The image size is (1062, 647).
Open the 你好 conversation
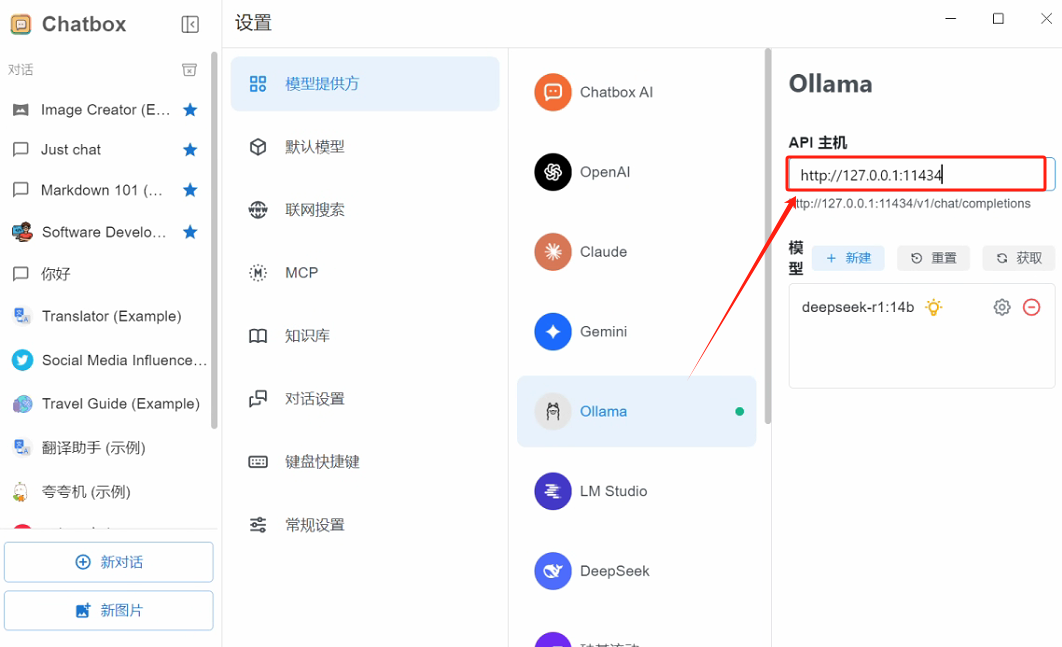(x=106, y=274)
